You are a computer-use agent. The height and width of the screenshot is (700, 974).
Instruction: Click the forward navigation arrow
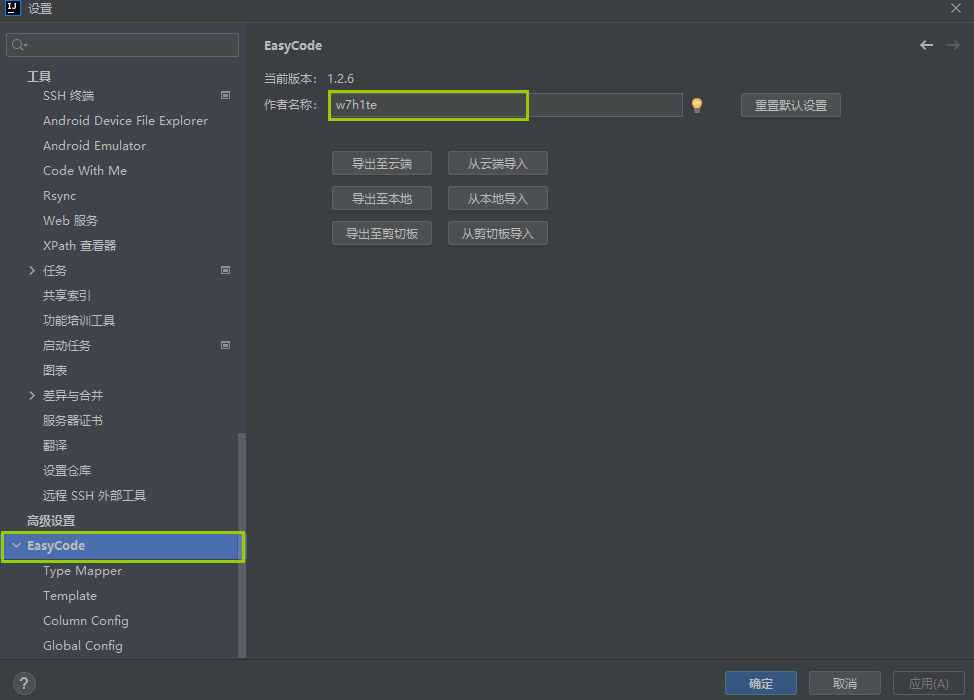(953, 45)
